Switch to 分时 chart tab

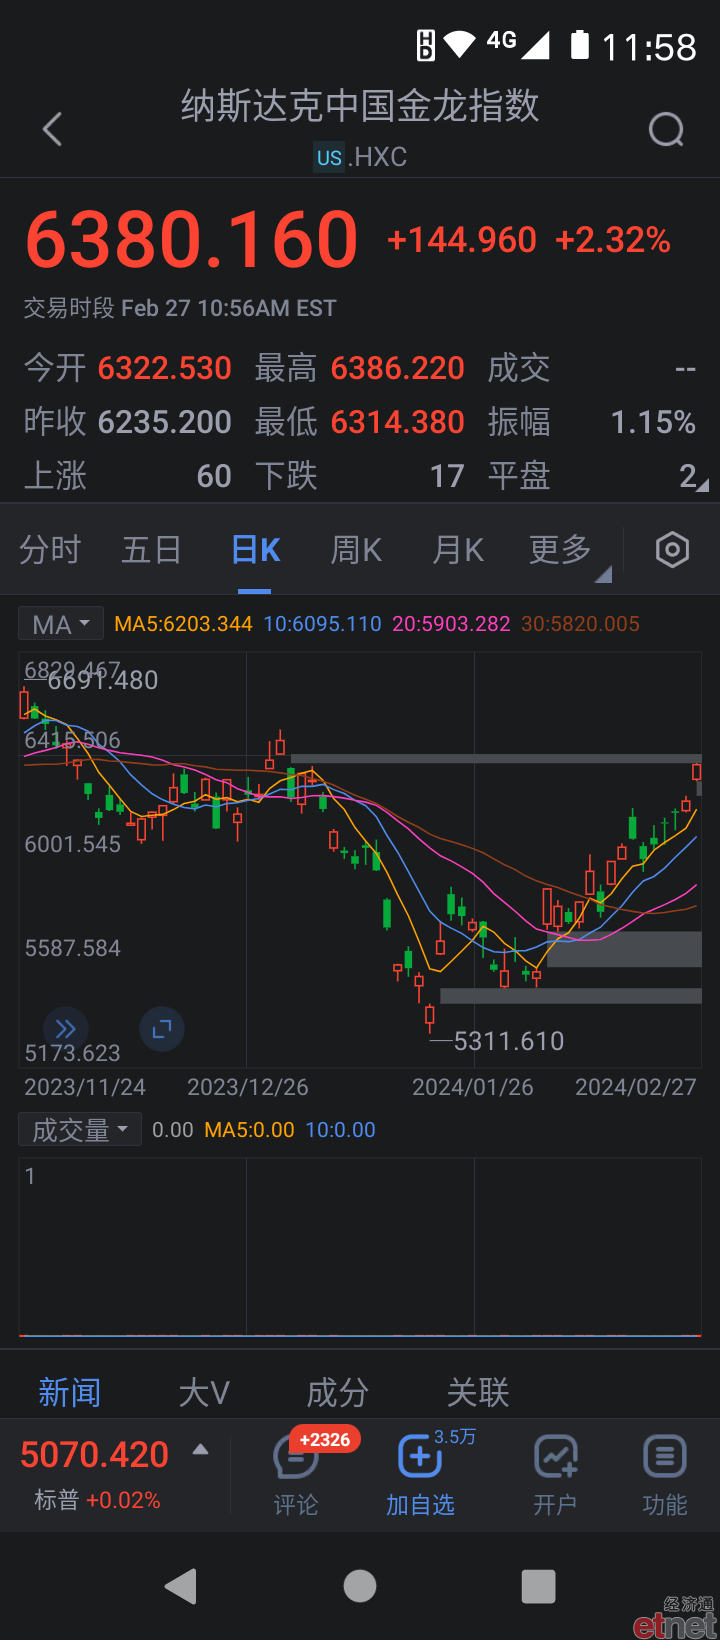tap(50, 550)
